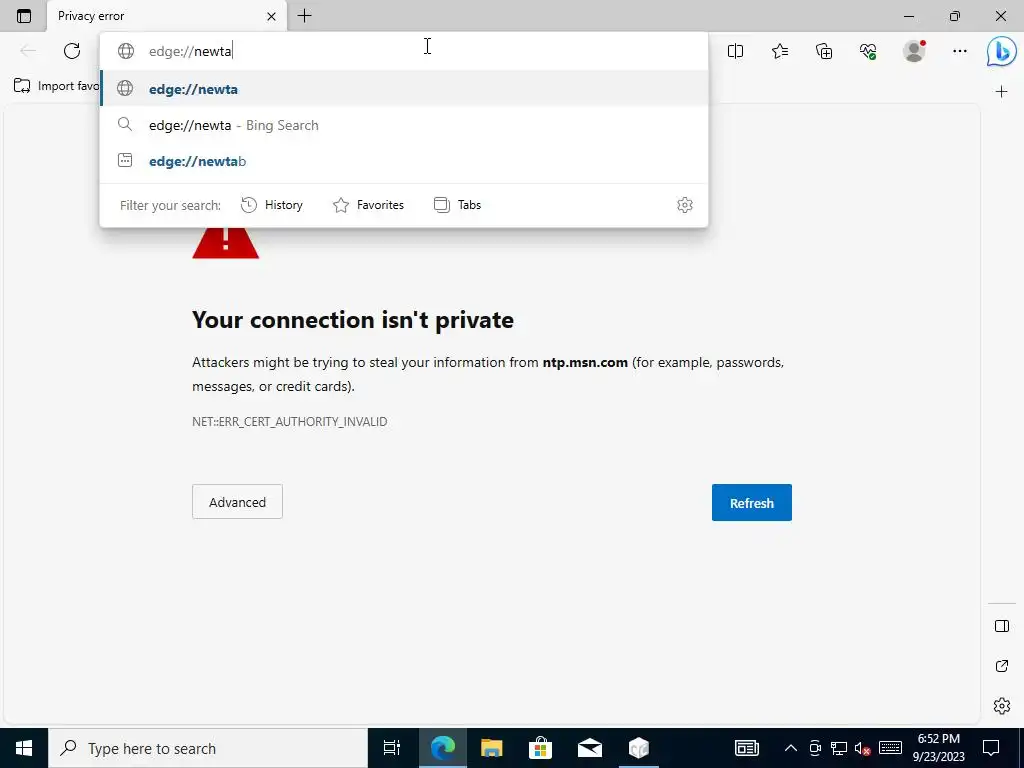Image resolution: width=1024 pixels, height=768 pixels.
Task: Select edge://newta Bing Search suggestion
Action: click(x=404, y=125)
